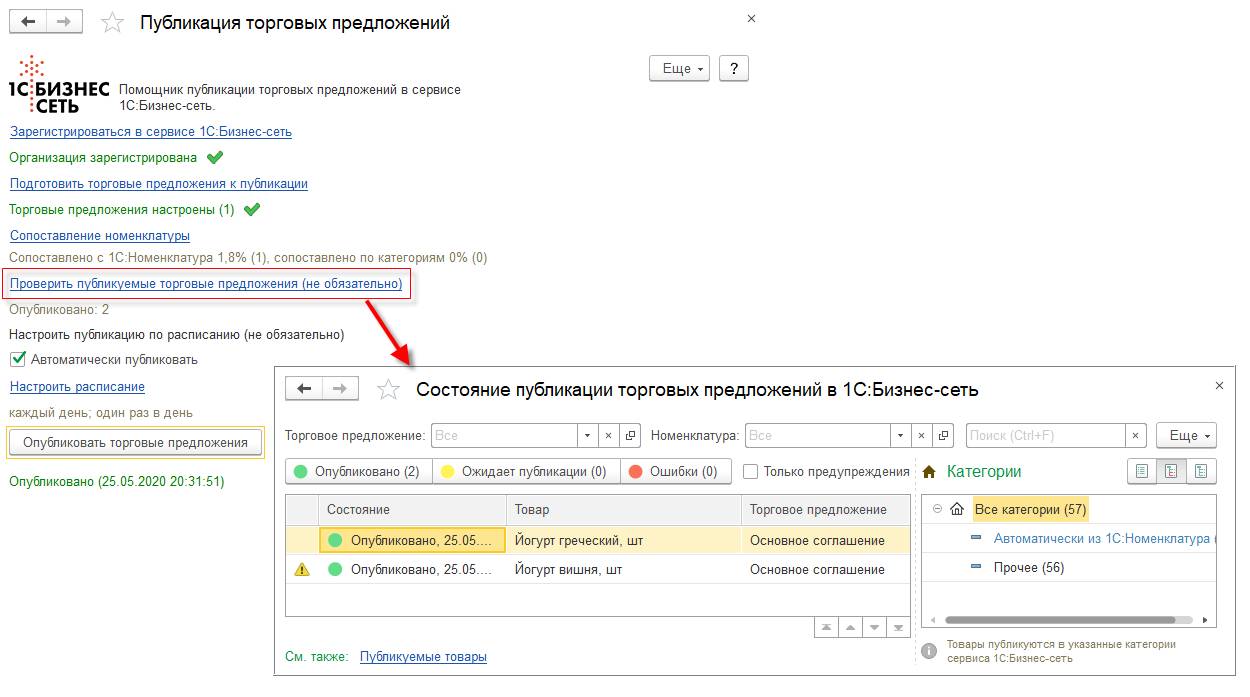
Task: Move down one row in table
Action: 875,628
